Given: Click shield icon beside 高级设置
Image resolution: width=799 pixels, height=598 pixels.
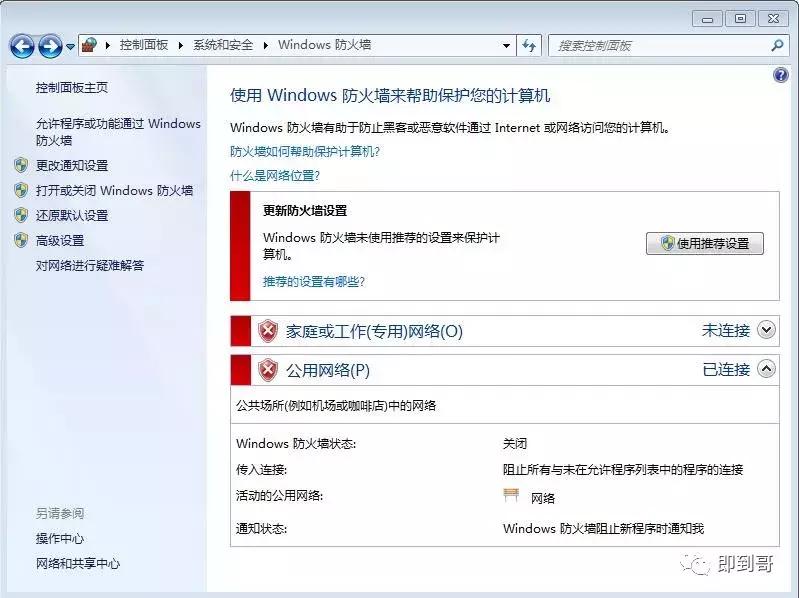Looking at the screenshot, I should click(x=21, y=240).
